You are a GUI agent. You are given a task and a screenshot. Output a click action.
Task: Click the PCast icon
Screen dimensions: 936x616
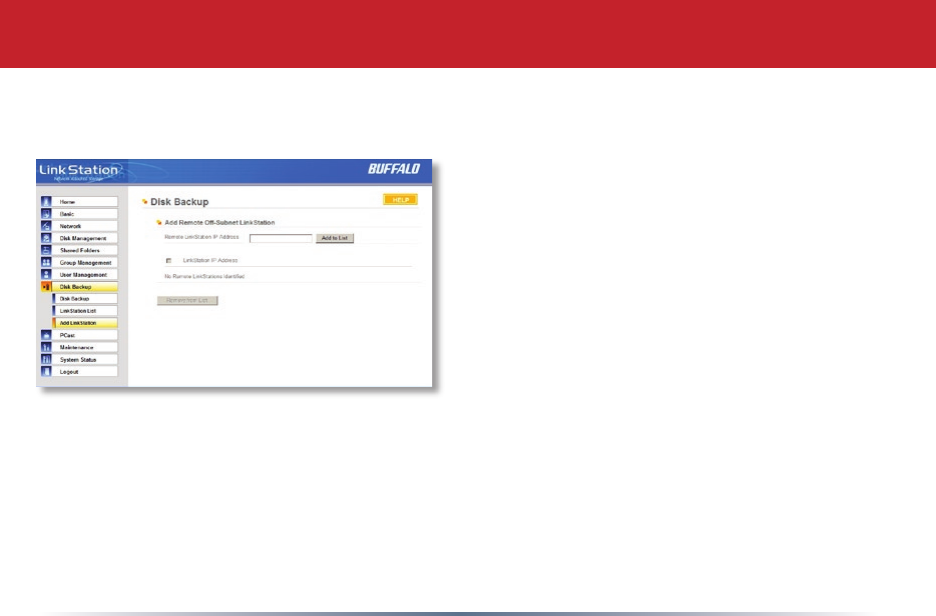coord(46,335)
